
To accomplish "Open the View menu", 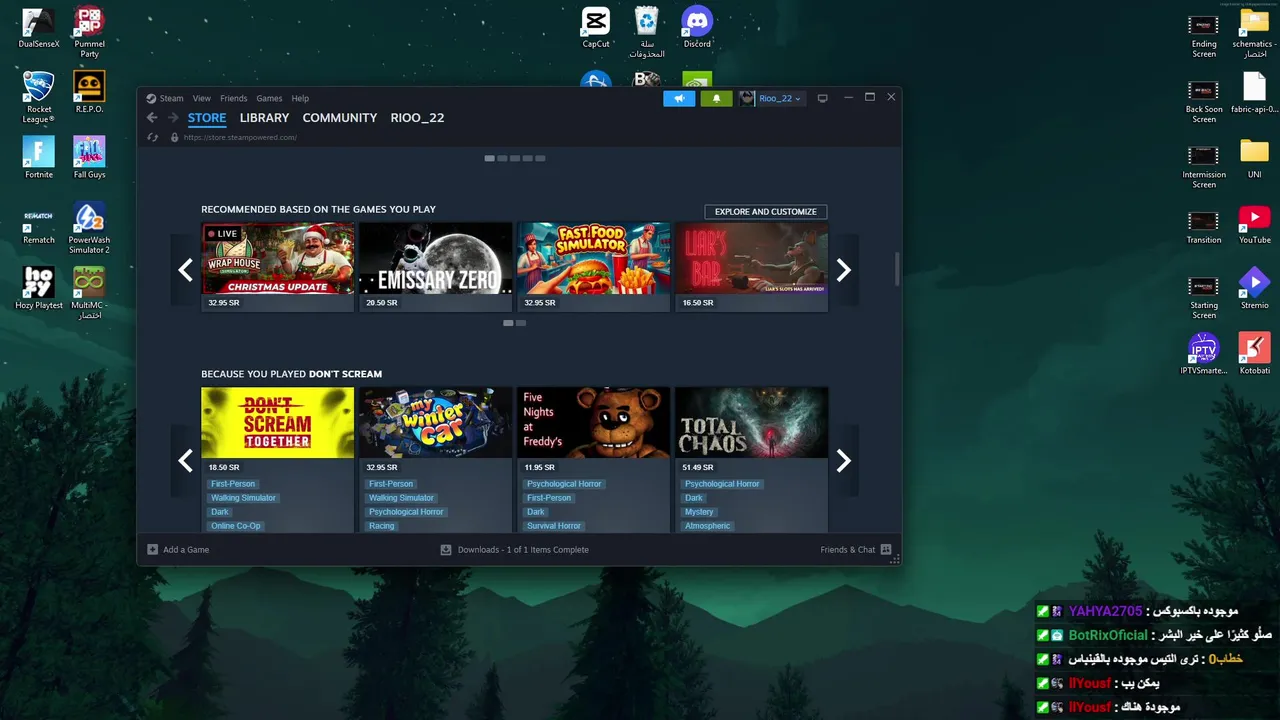I will 201,98.
